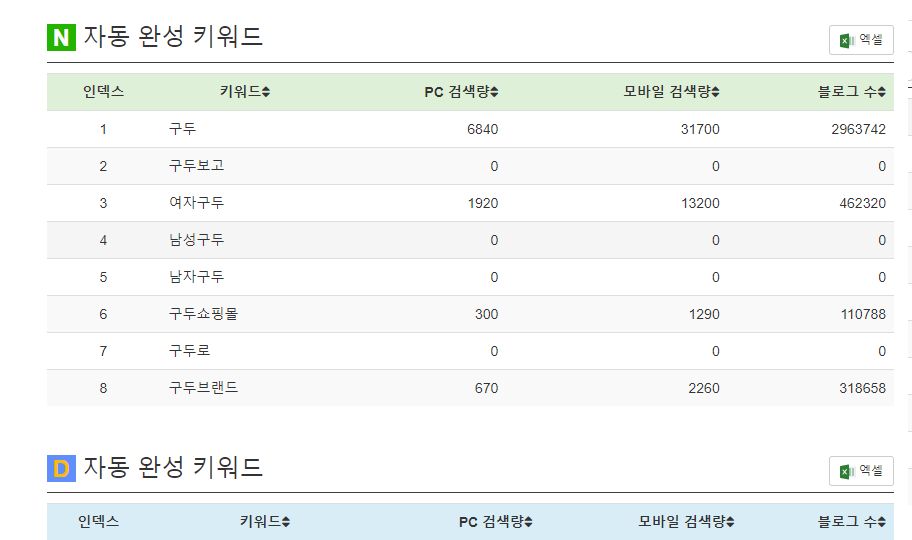The width and height of the screenshot is (912, 540).
Task: Click the N table 인덱스 header
Action: click(104, 91)
